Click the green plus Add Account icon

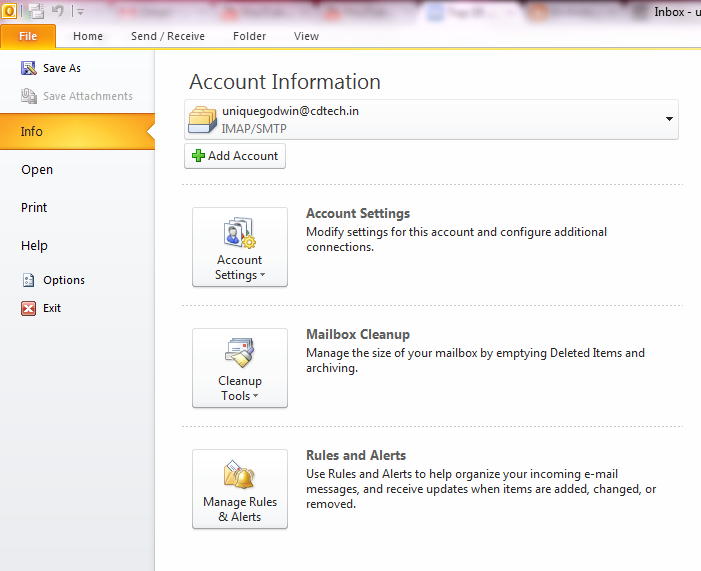pos(198,156)
